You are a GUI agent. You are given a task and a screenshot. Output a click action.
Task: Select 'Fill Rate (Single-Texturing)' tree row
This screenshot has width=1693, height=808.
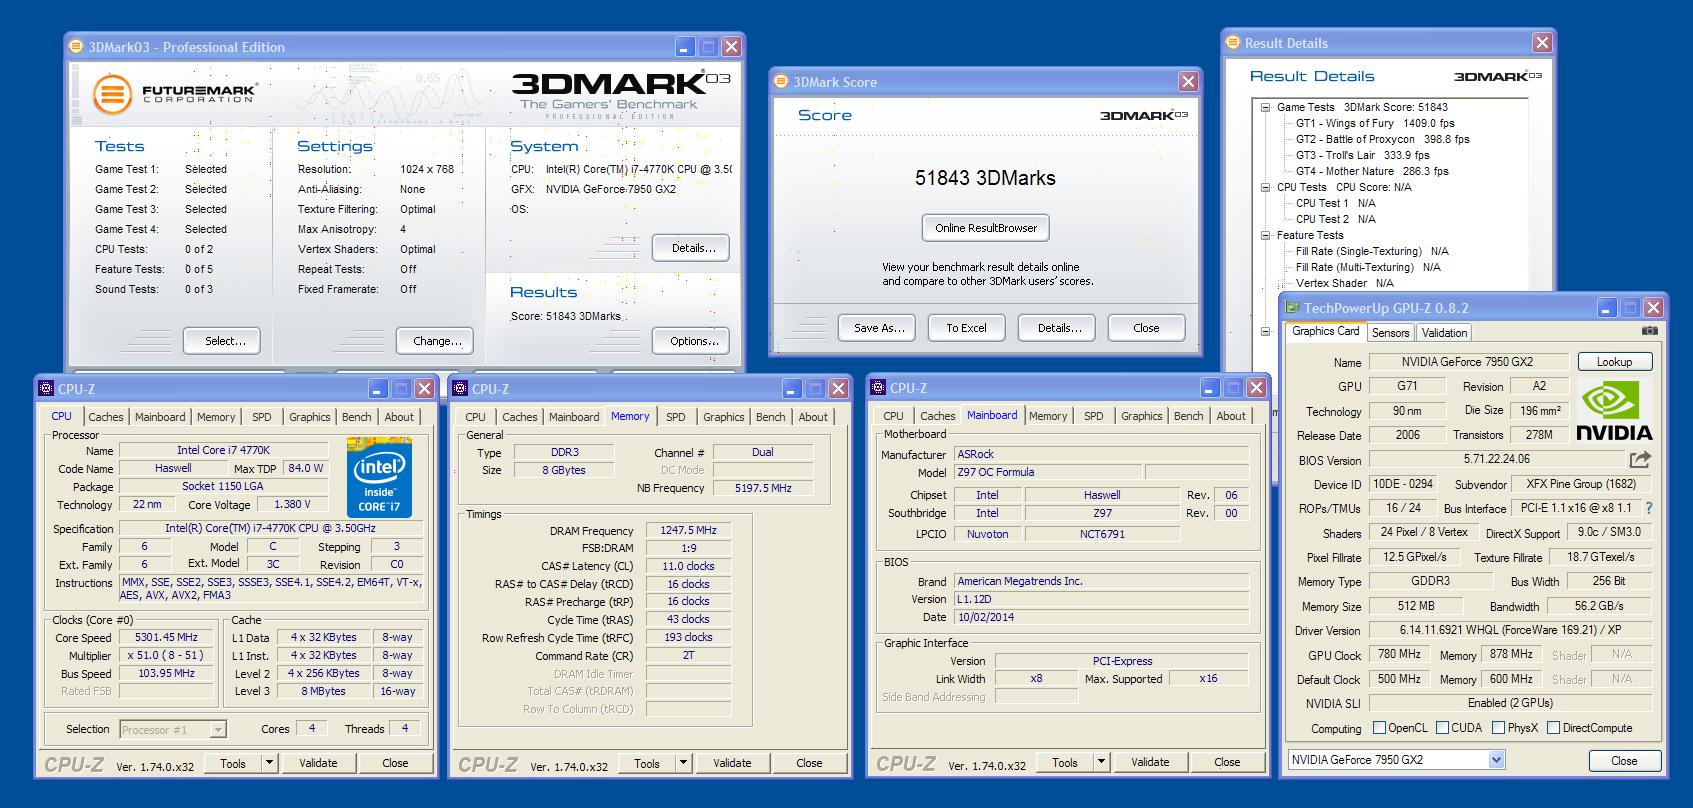pyautogui.click(x=1372, y=251)
